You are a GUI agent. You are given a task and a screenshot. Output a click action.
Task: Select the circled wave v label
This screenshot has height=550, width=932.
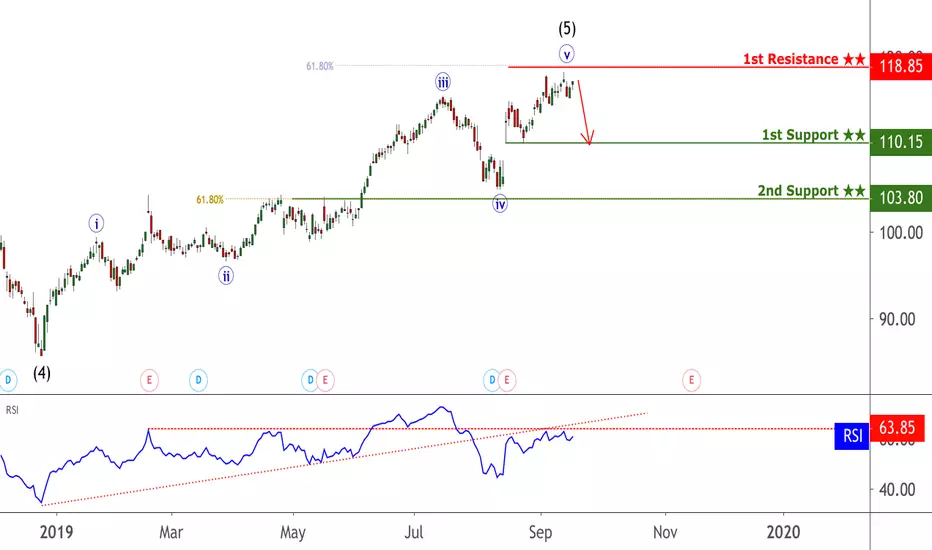tap(567, 54)
